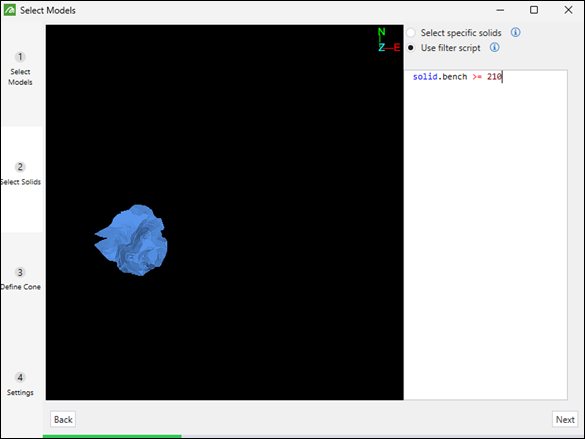Choose the Use filter script radio button
585x439 pixels.
pyautogui.click(x=411, y=48)
